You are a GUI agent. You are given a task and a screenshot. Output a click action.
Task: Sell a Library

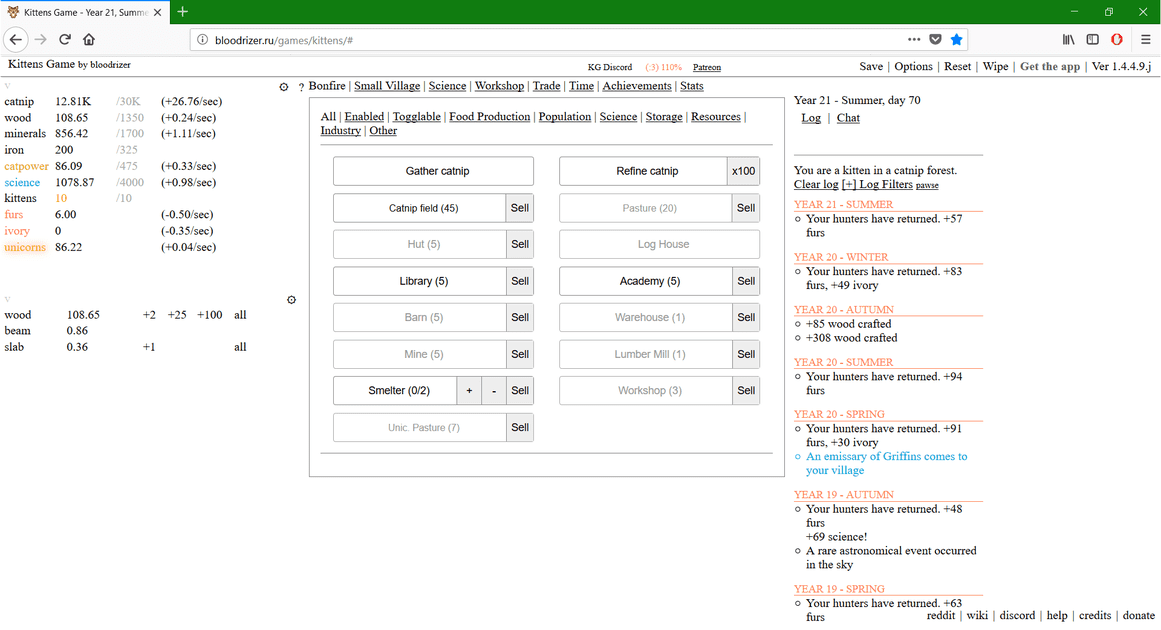(520, 281)
